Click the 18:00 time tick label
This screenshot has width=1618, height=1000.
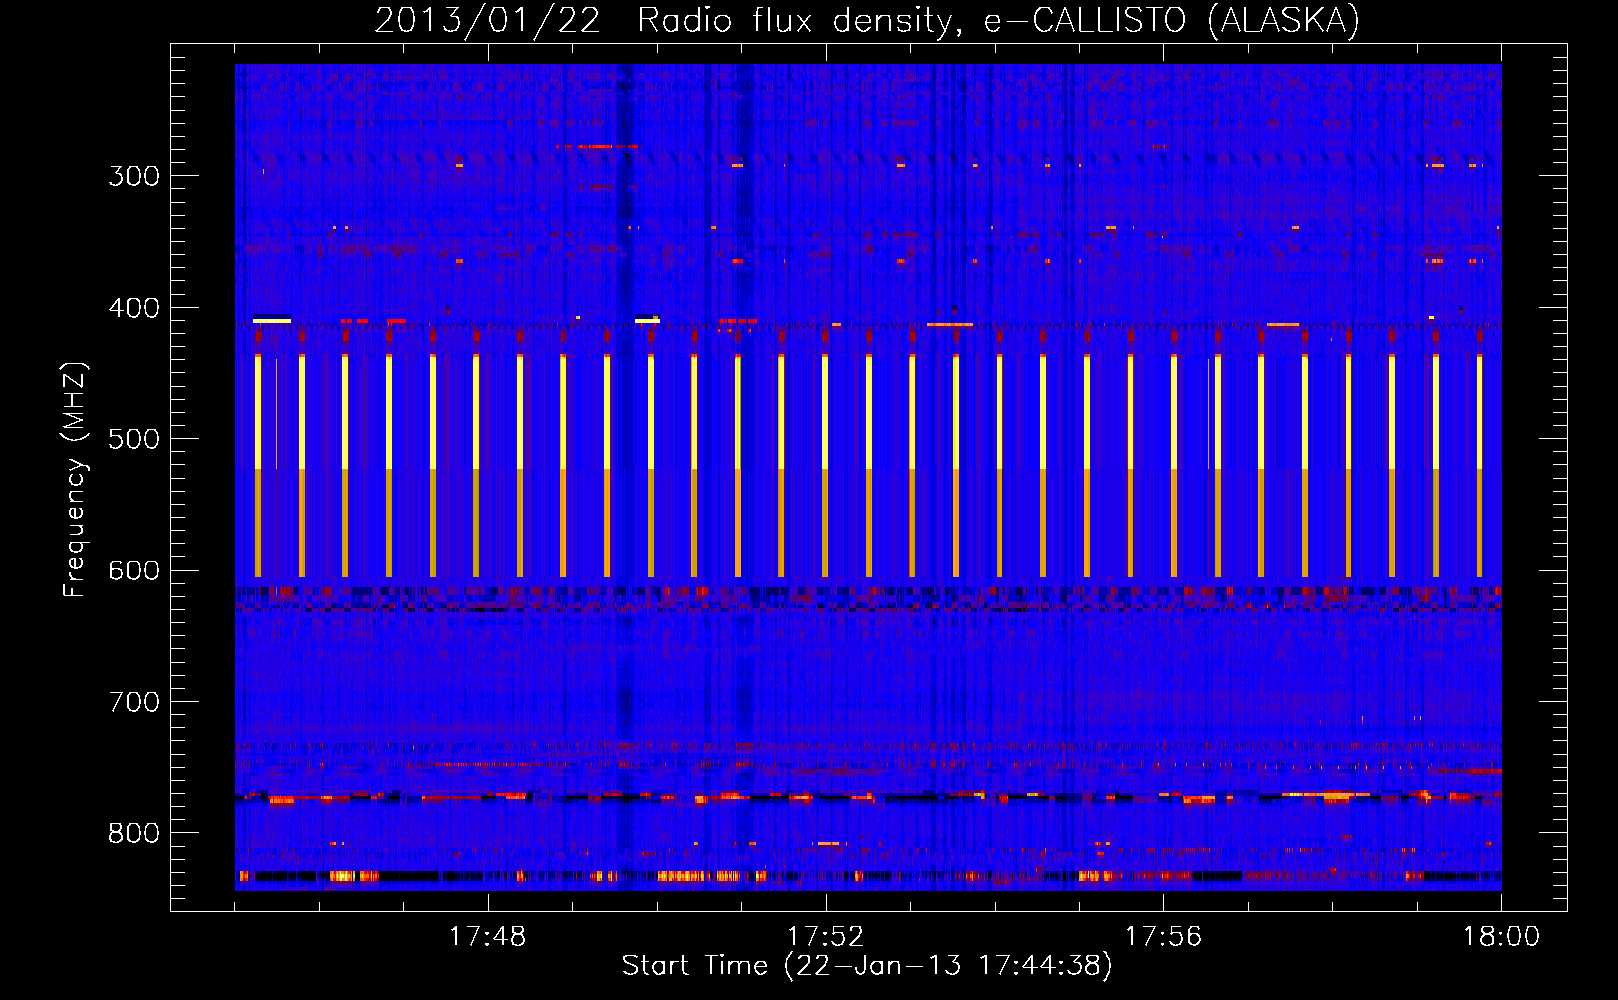(1501, 937)
